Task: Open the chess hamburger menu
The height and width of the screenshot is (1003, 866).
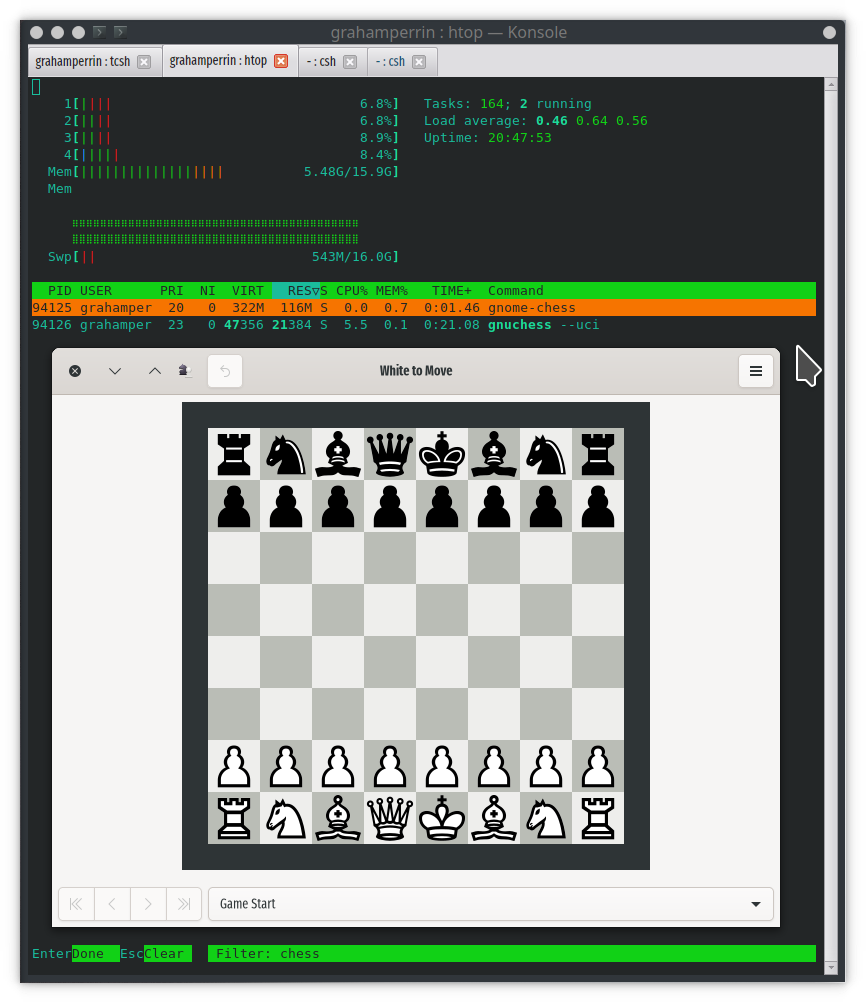Action: coord(756,371)
